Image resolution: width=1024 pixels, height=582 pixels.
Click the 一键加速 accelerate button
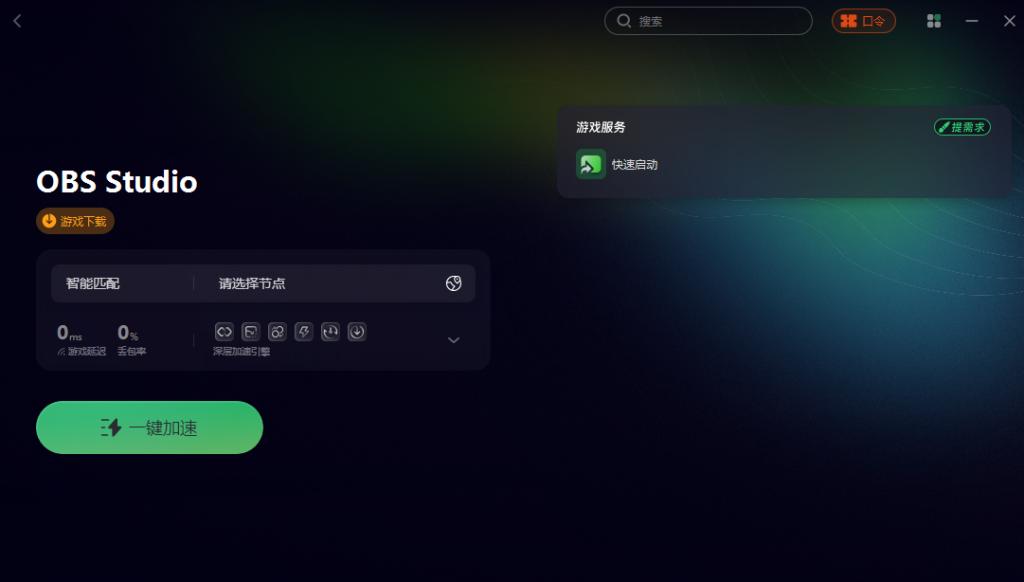click(x=150, y=427)
